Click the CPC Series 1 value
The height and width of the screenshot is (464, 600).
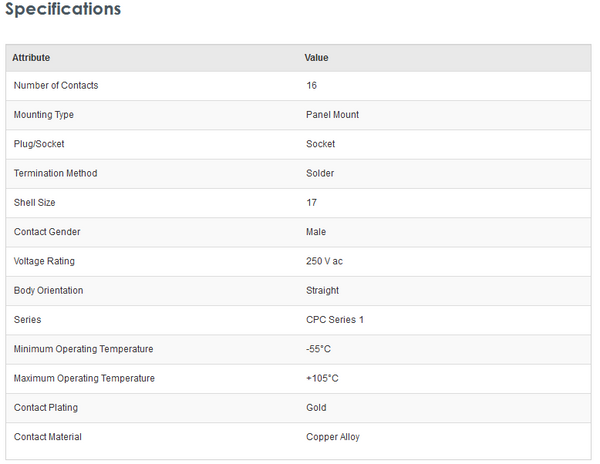click(335, 320)
